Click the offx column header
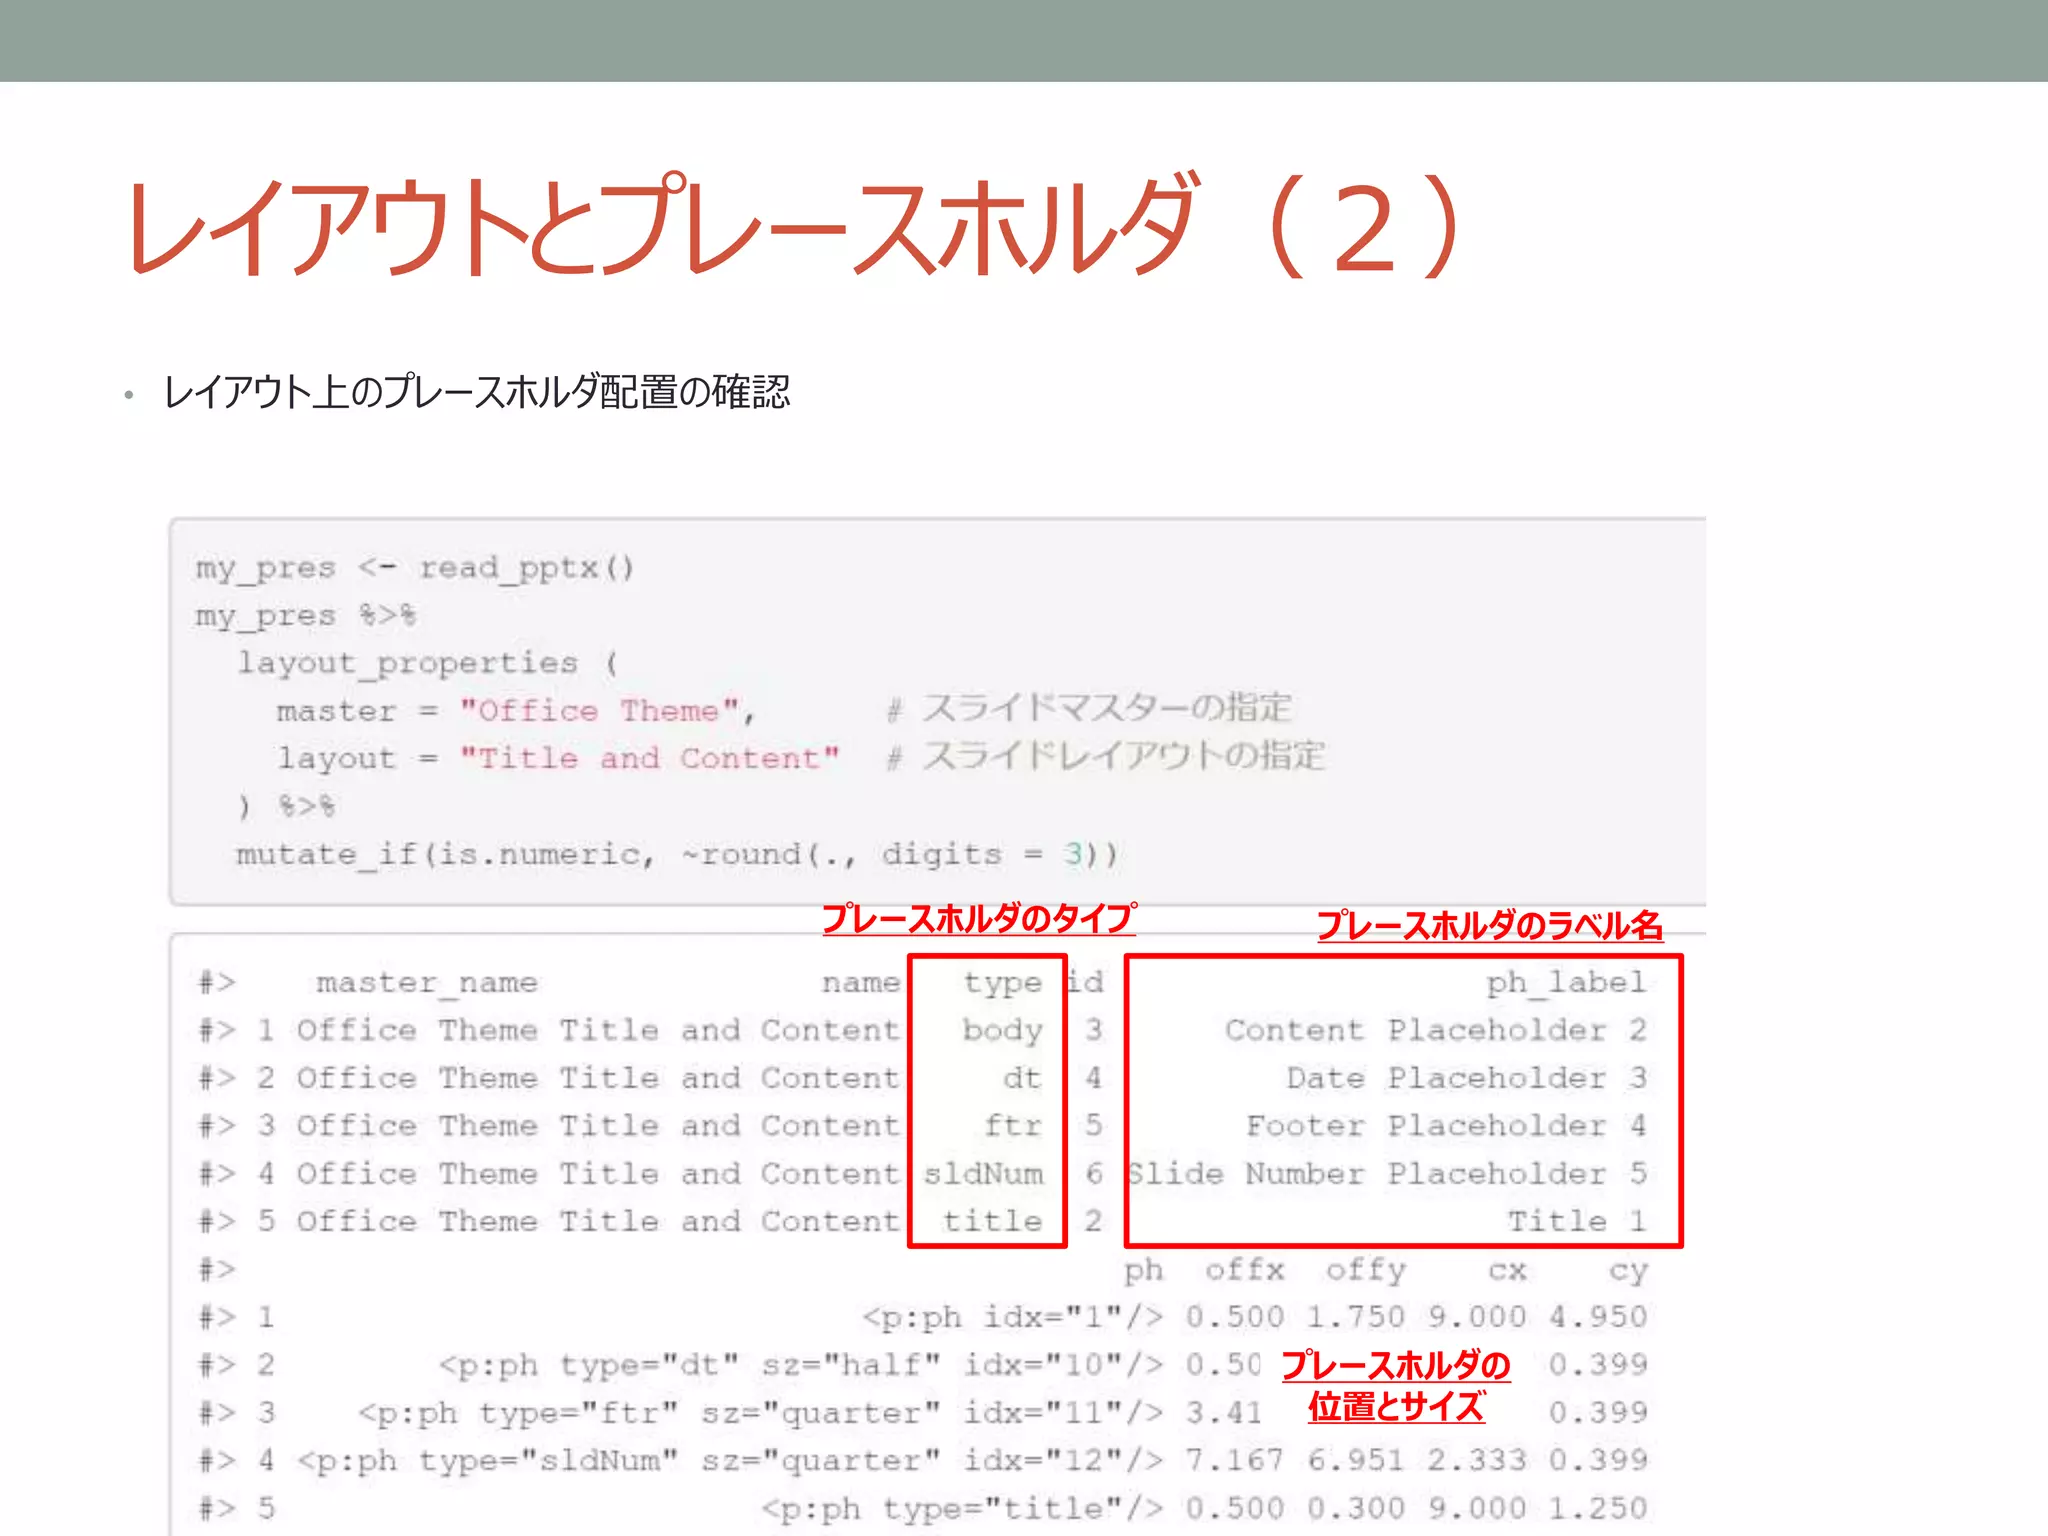The image size is (2048, 1536). pos(1244,1270)
